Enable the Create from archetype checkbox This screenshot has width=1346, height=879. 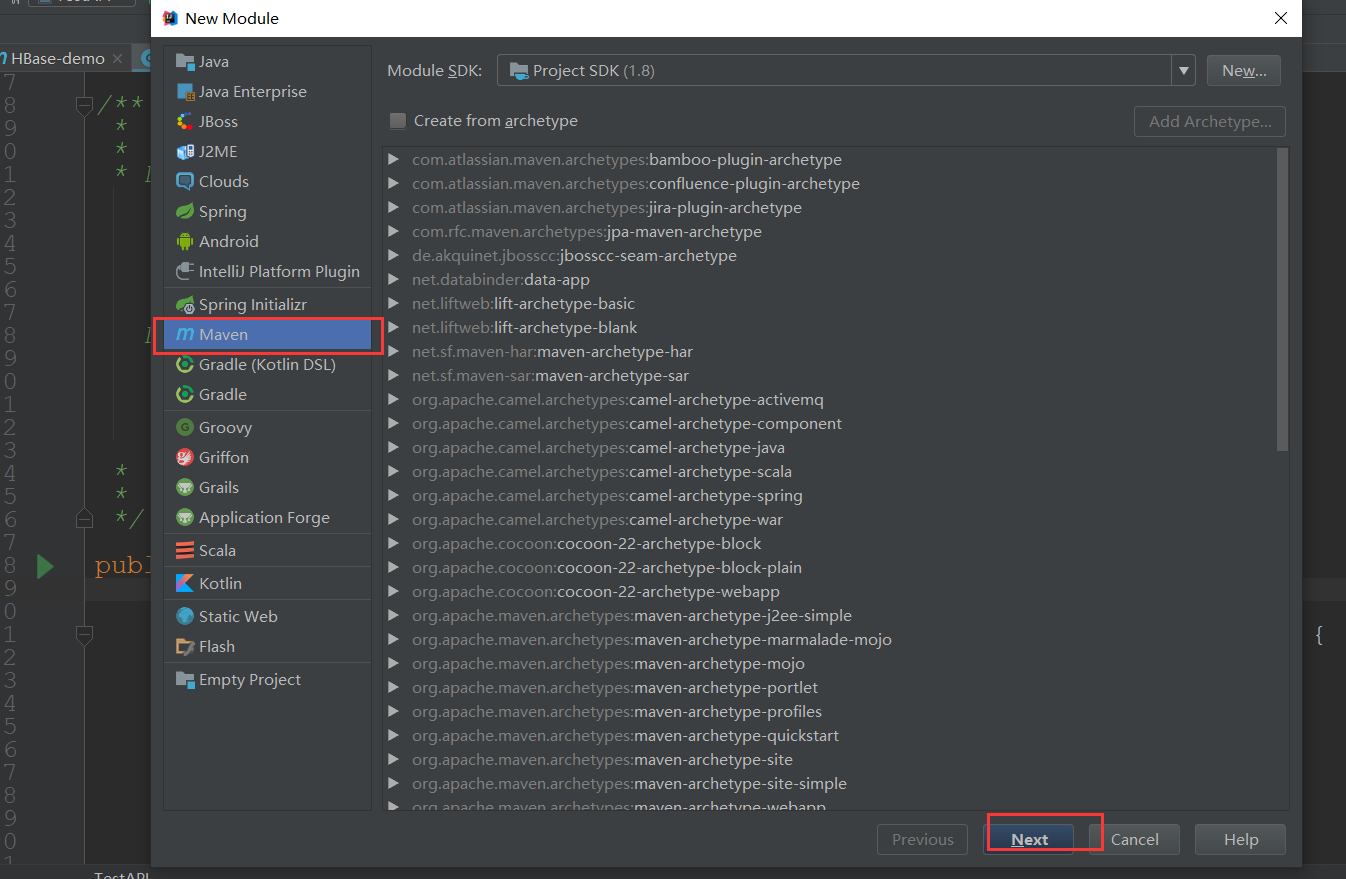pos(397,120)
